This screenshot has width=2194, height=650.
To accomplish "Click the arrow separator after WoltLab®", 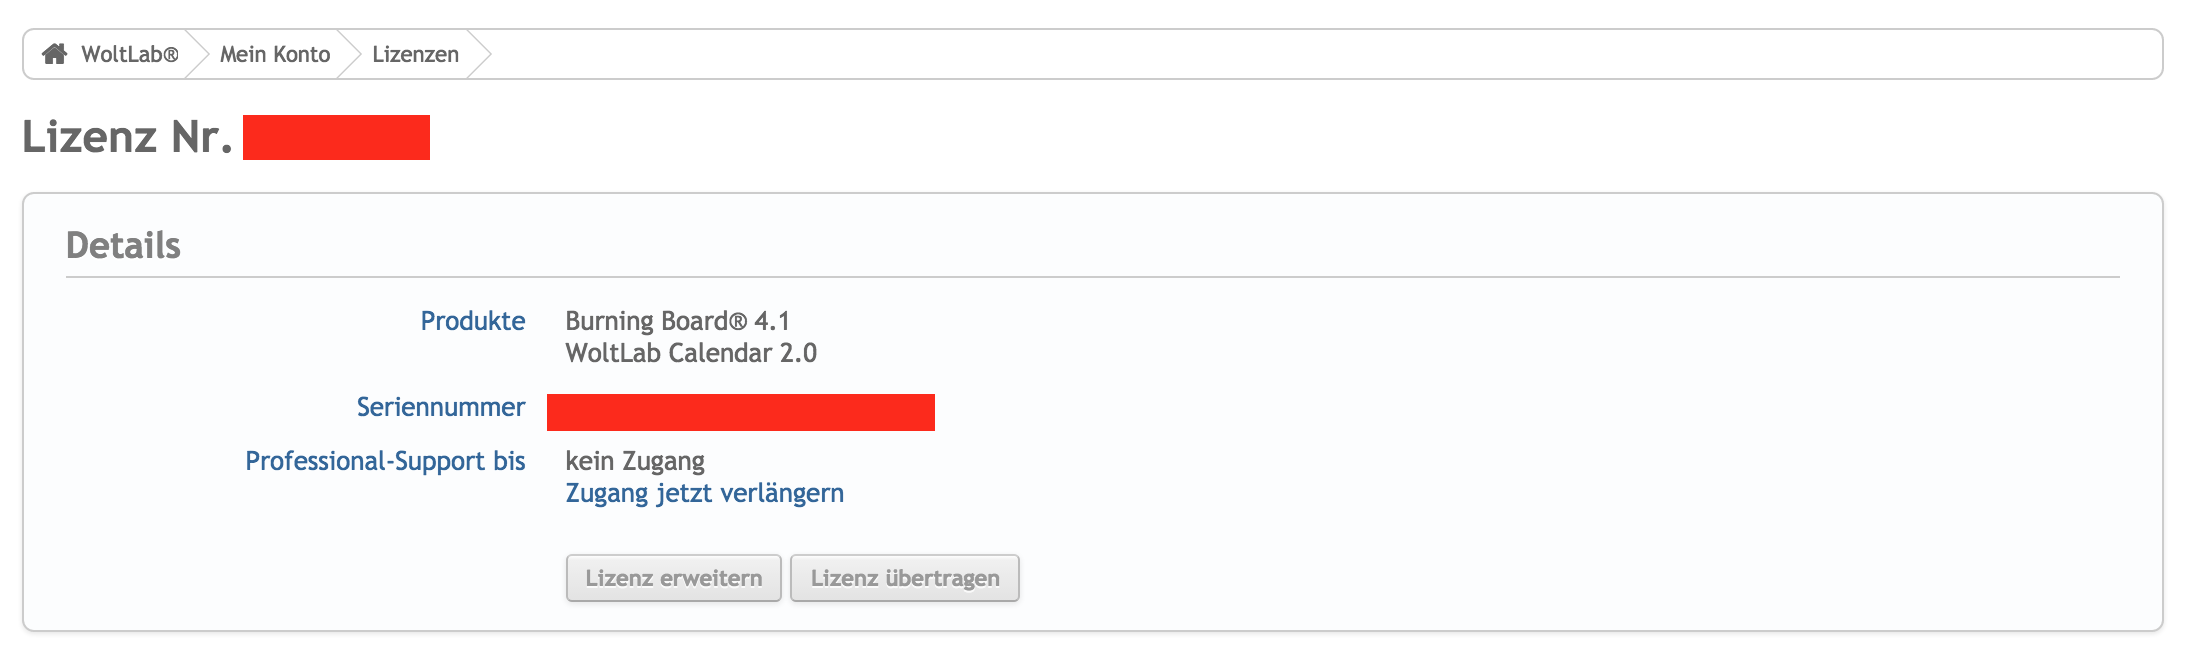I will coord(197,54).
